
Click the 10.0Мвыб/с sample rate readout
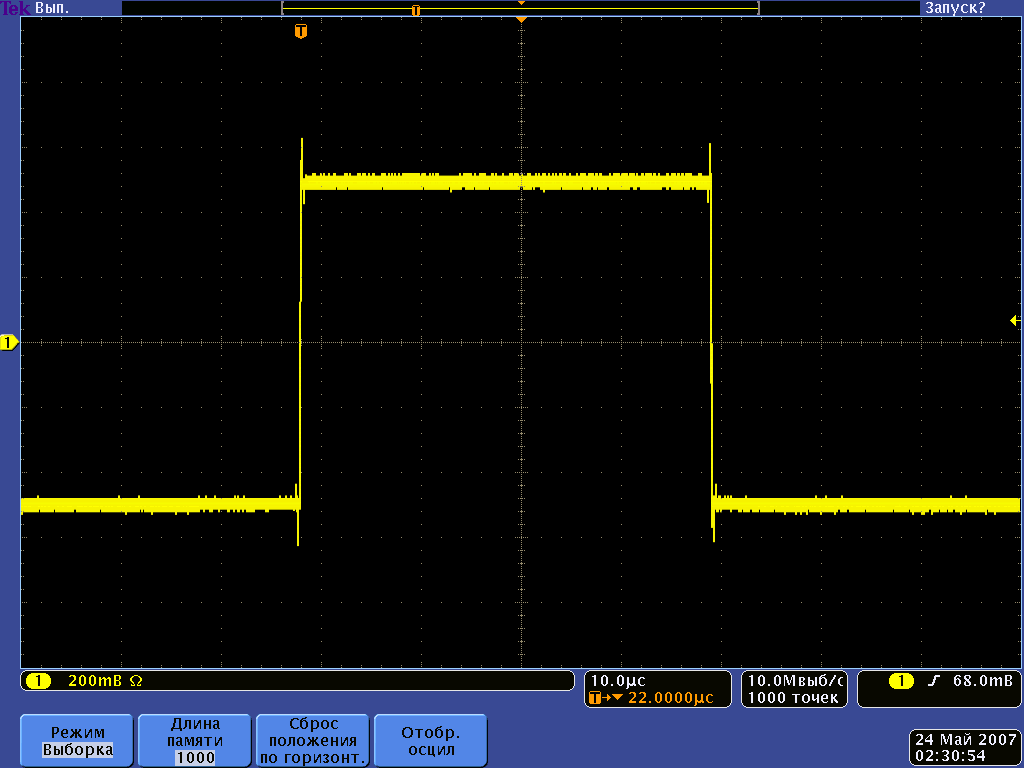(x=795, y=680)
